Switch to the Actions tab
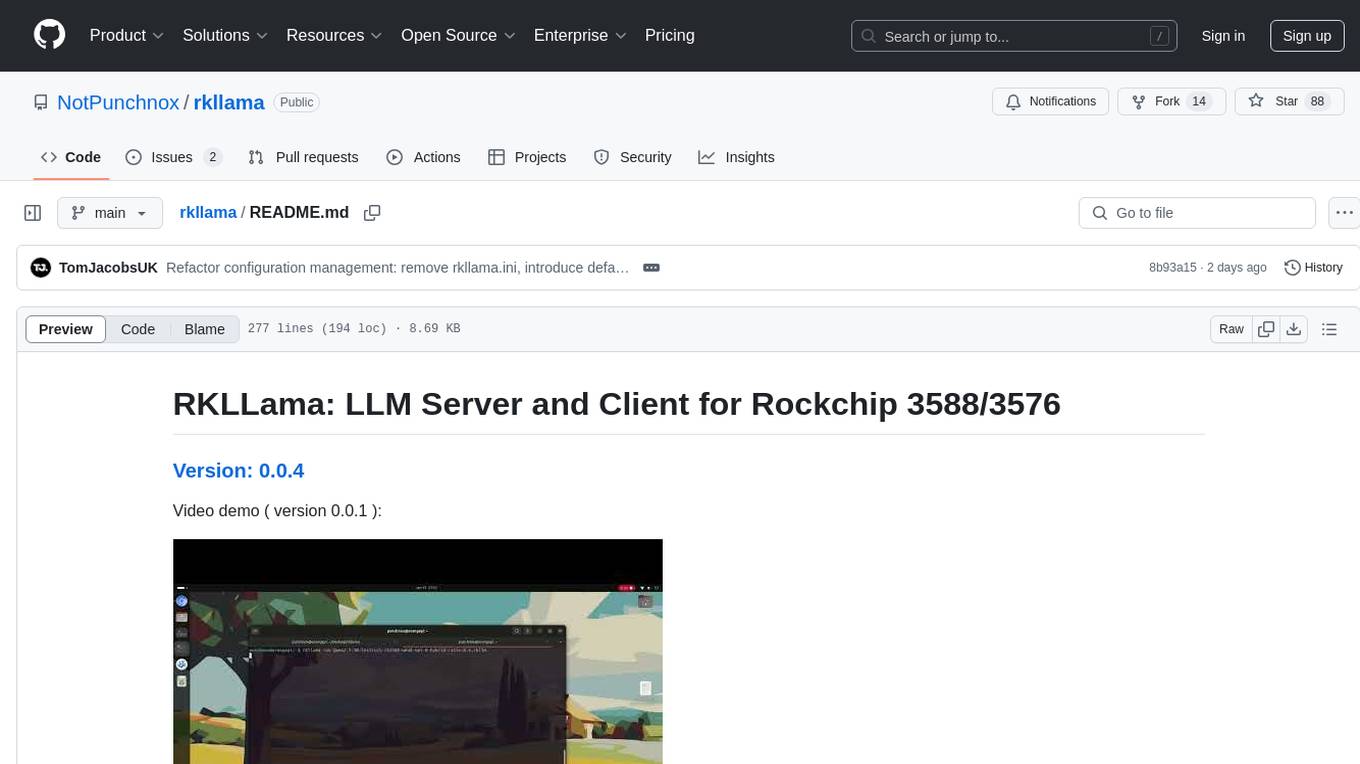The image size is (1360, 764). click(423, 157)
